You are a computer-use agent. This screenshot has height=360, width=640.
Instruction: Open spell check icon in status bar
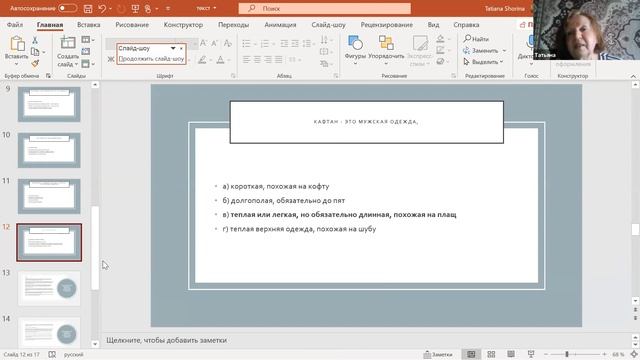pyautogui.click(x=52, y=354)
